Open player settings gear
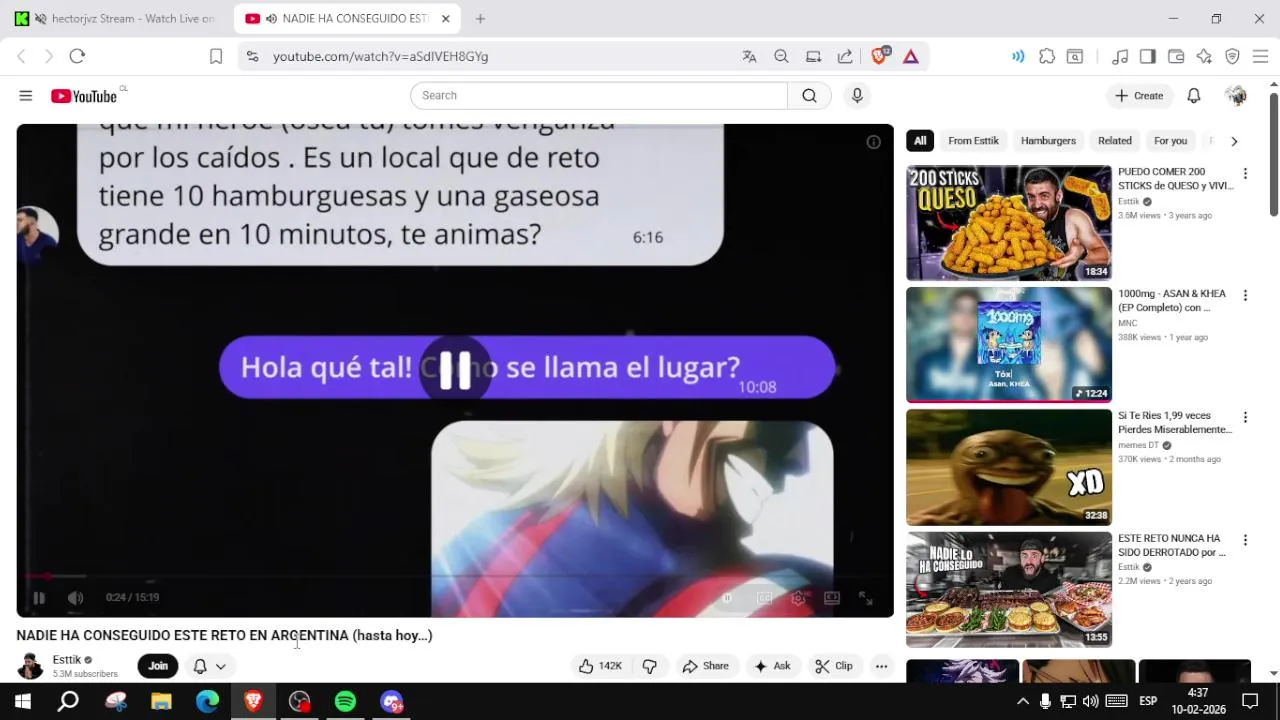 [798, 598]
